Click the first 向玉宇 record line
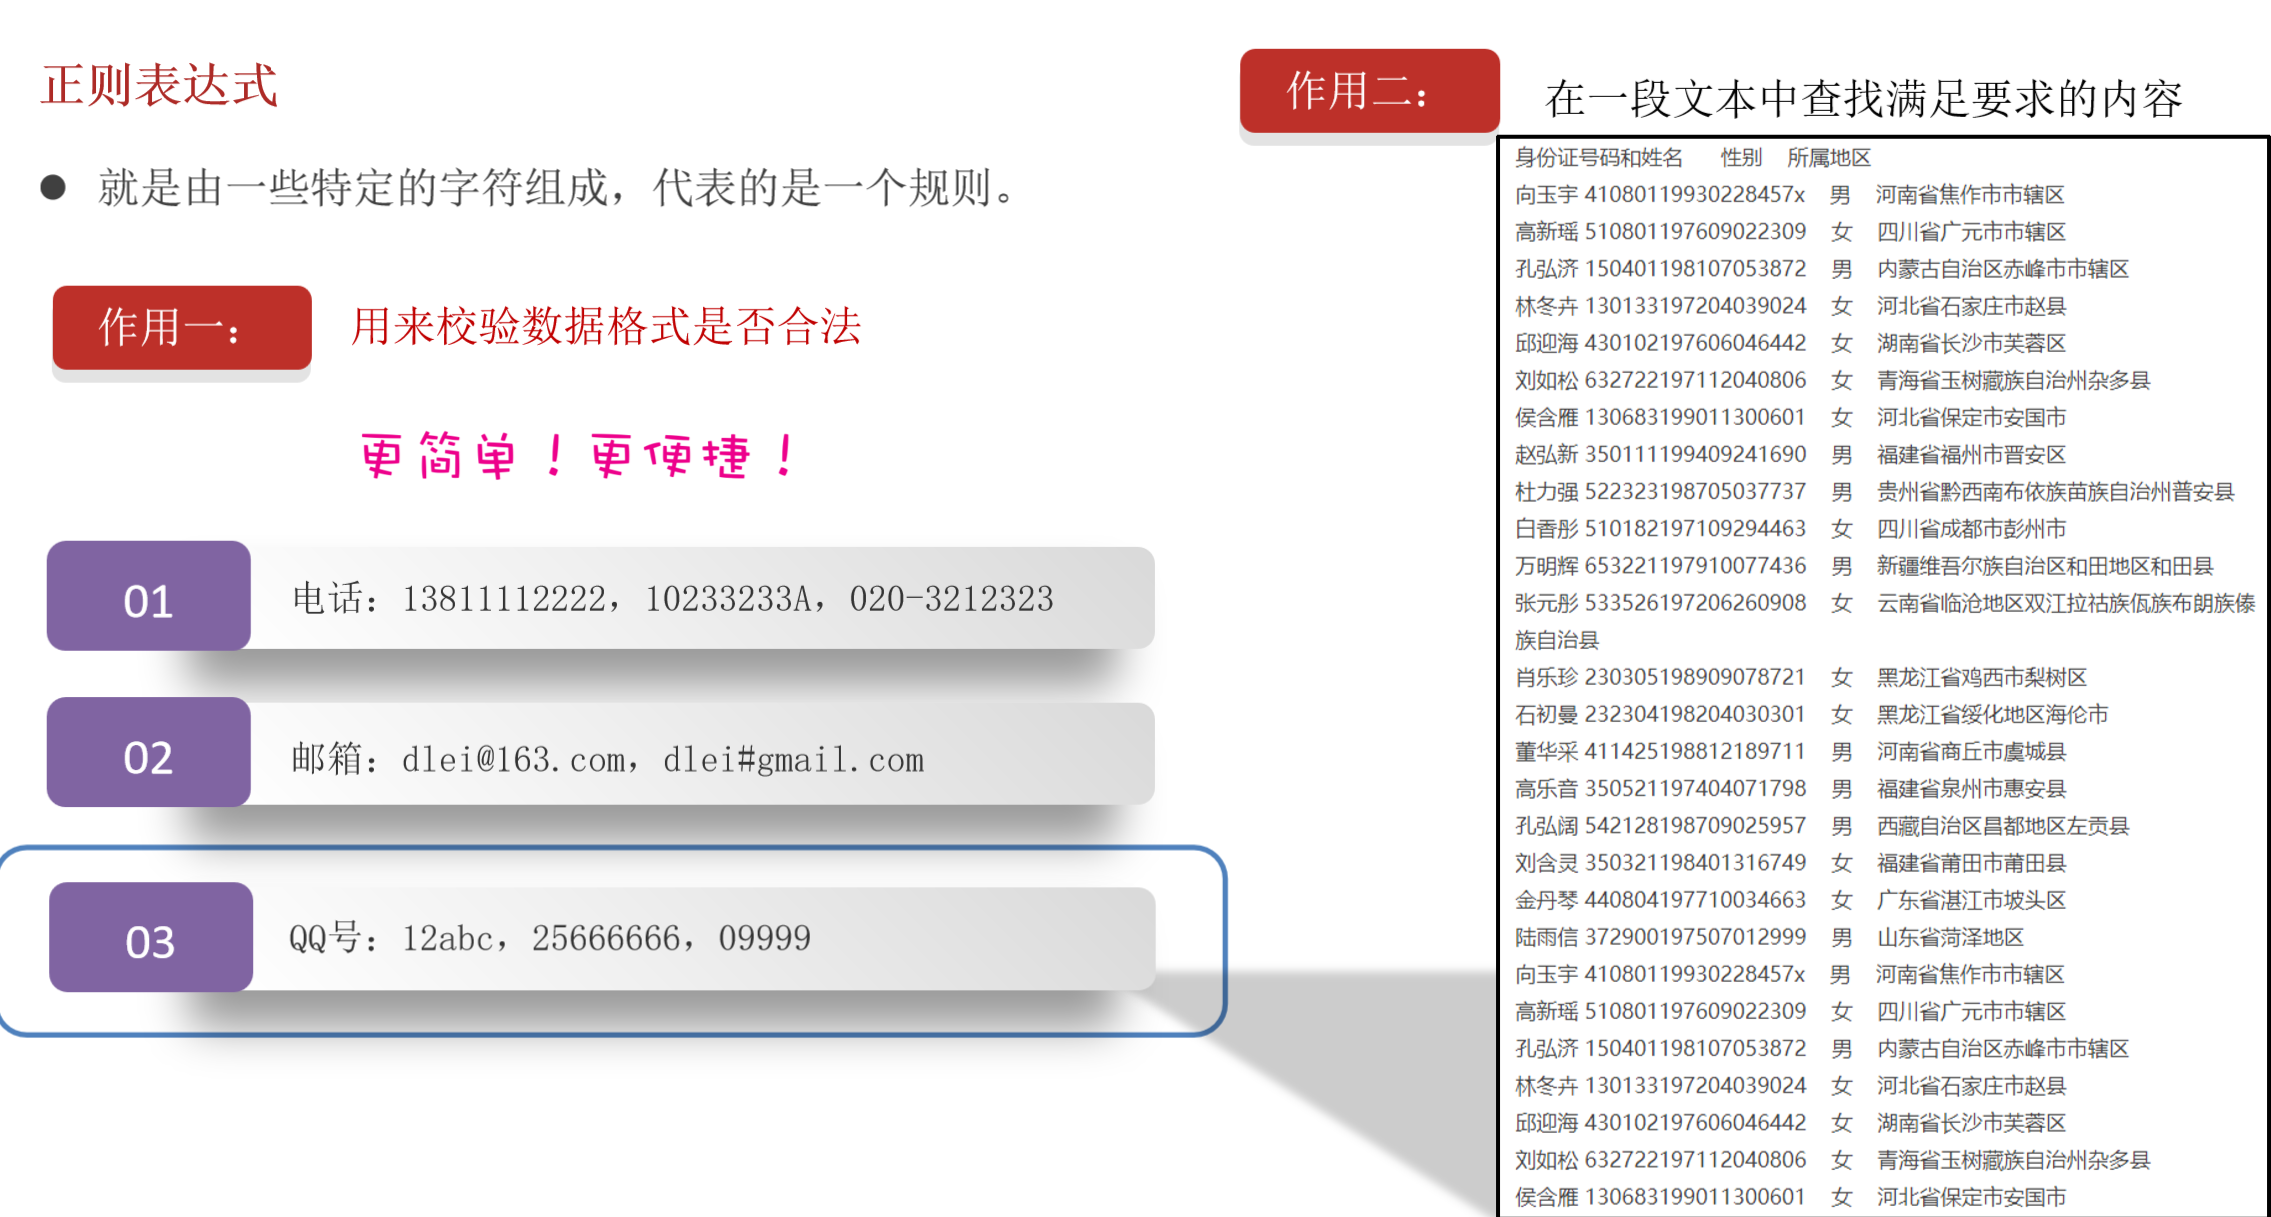This screenshot has width=2271, height=1217. [x=1788, y=194]
